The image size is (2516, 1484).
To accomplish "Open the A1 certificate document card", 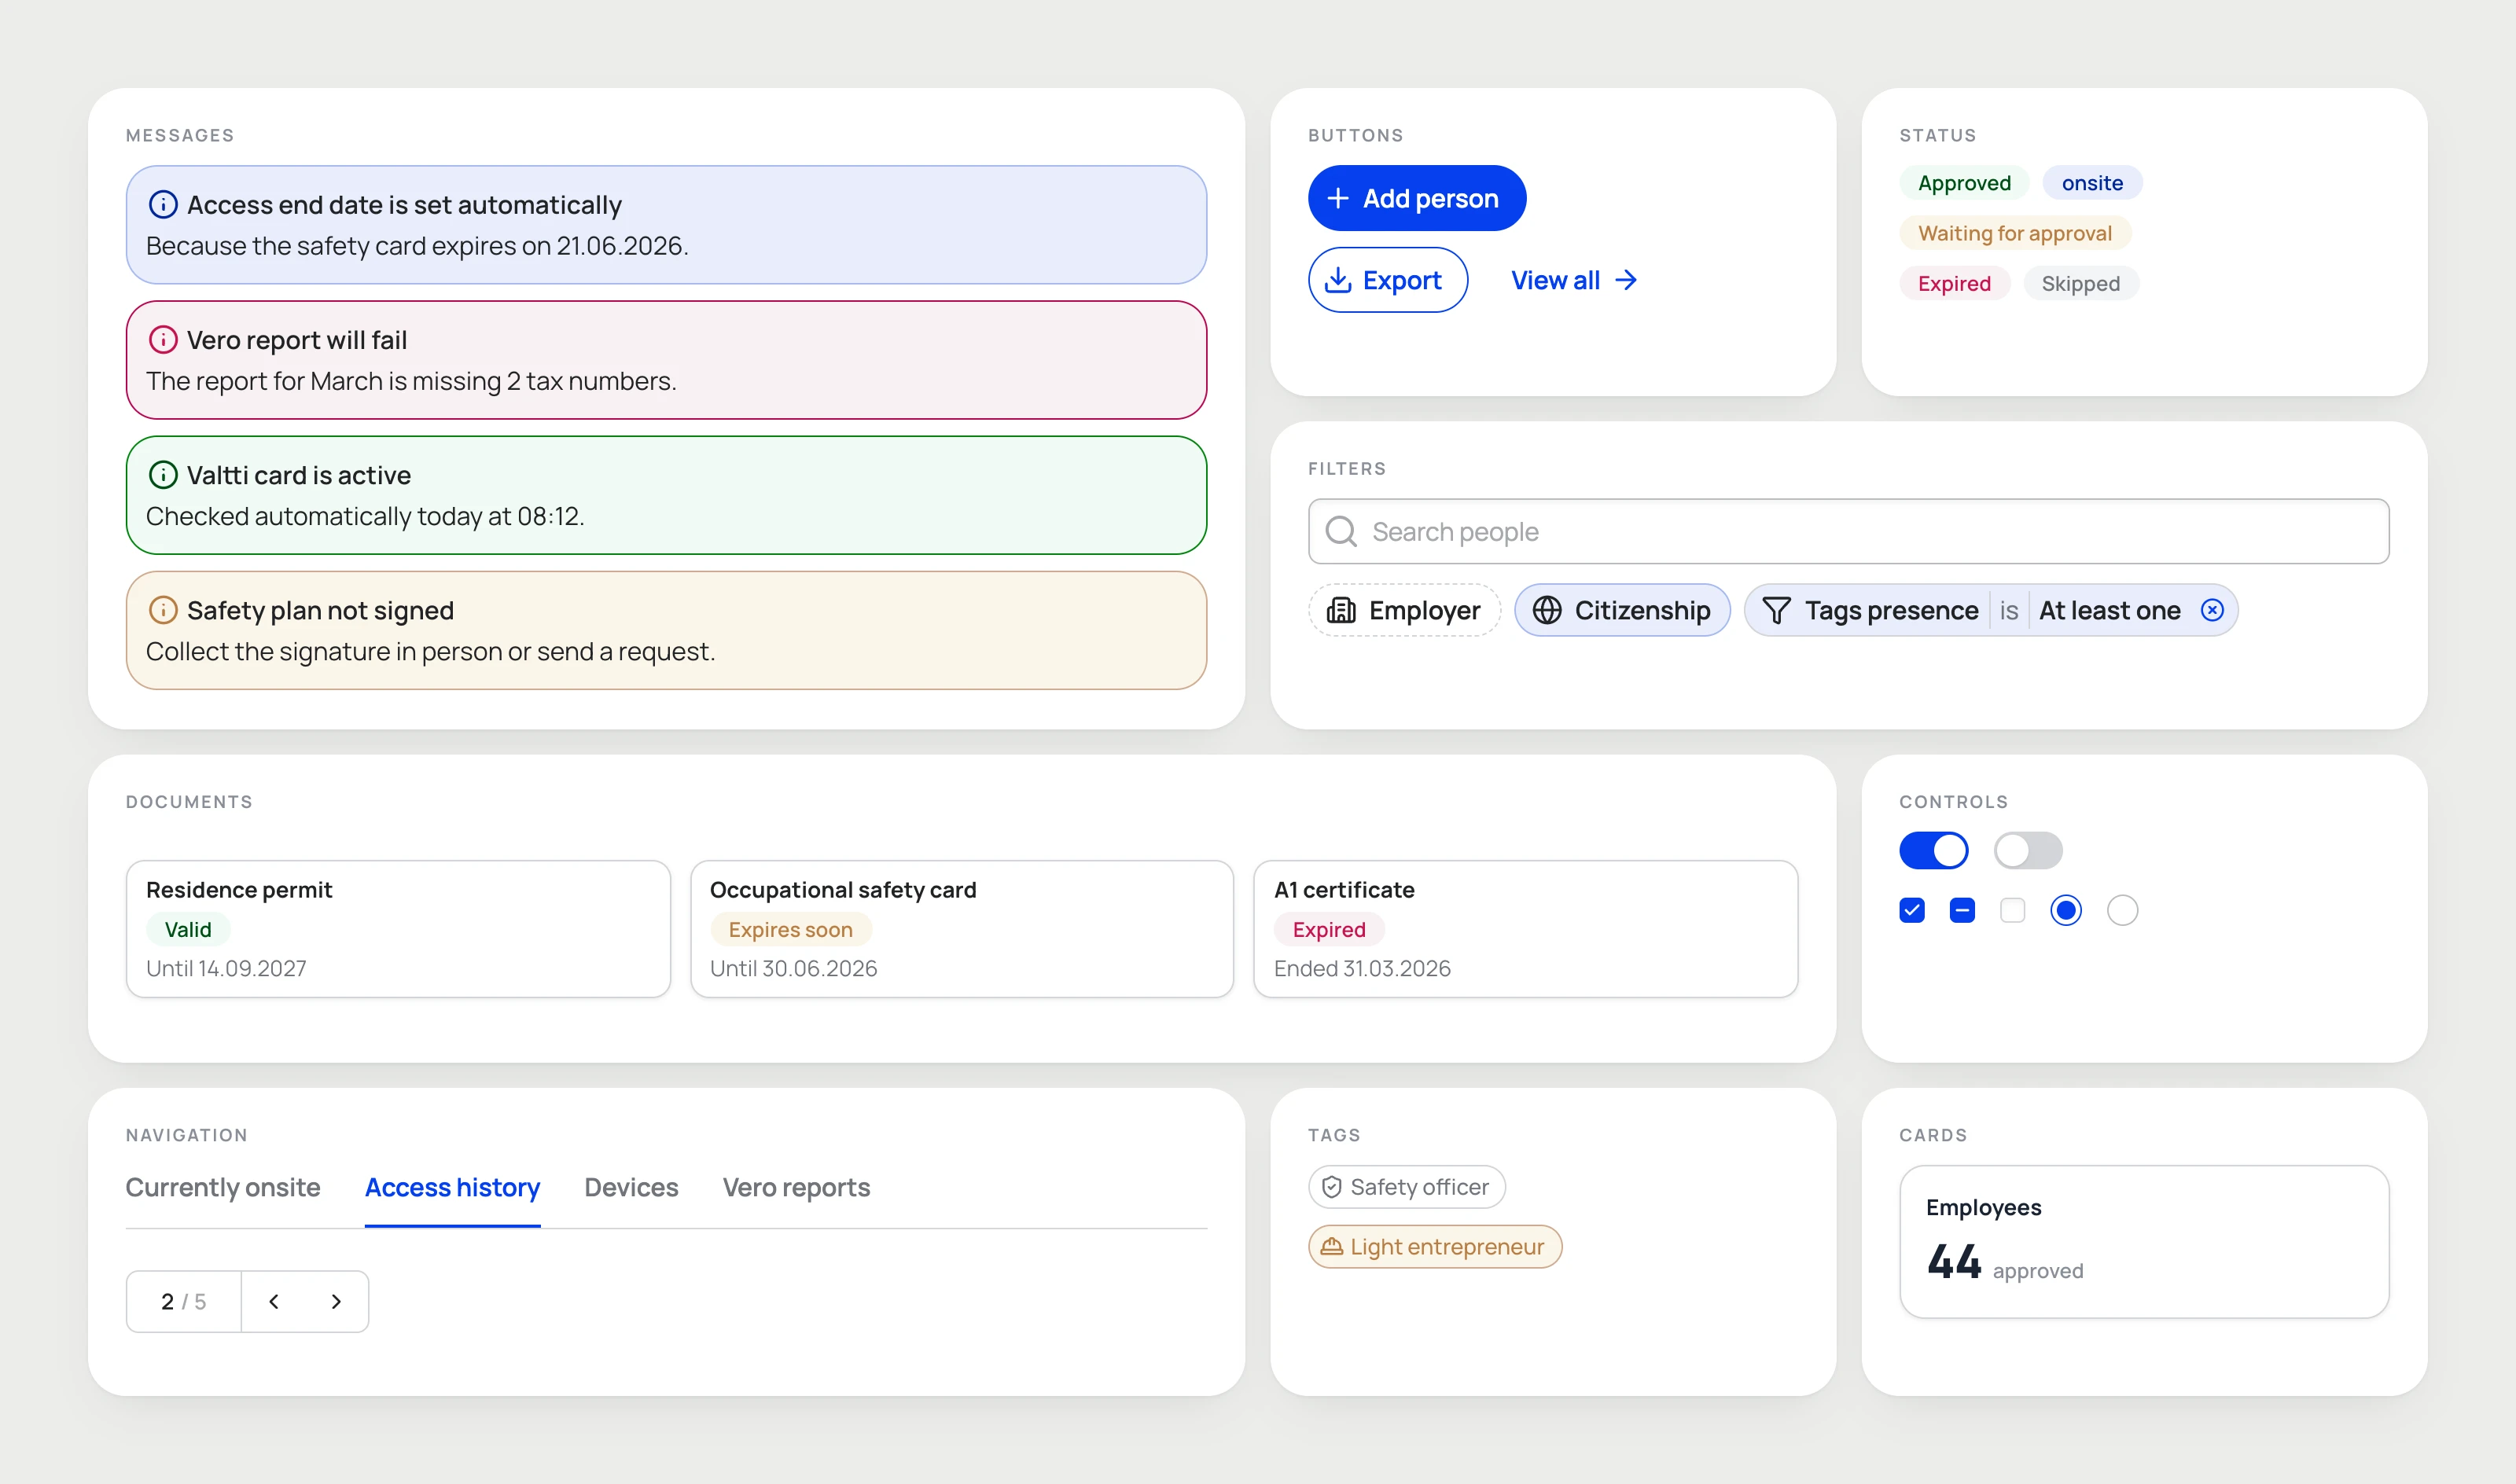I will point(1526,929).
